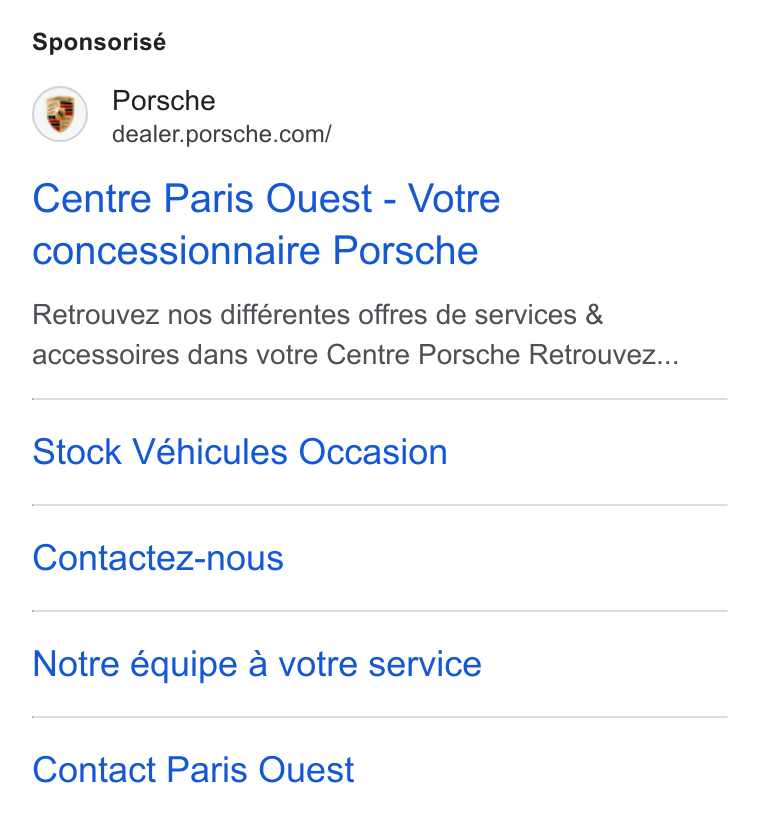Click the Porsche advertiser name
The image size is (760, 822).
pyautogui.click(x=164, y=101)
